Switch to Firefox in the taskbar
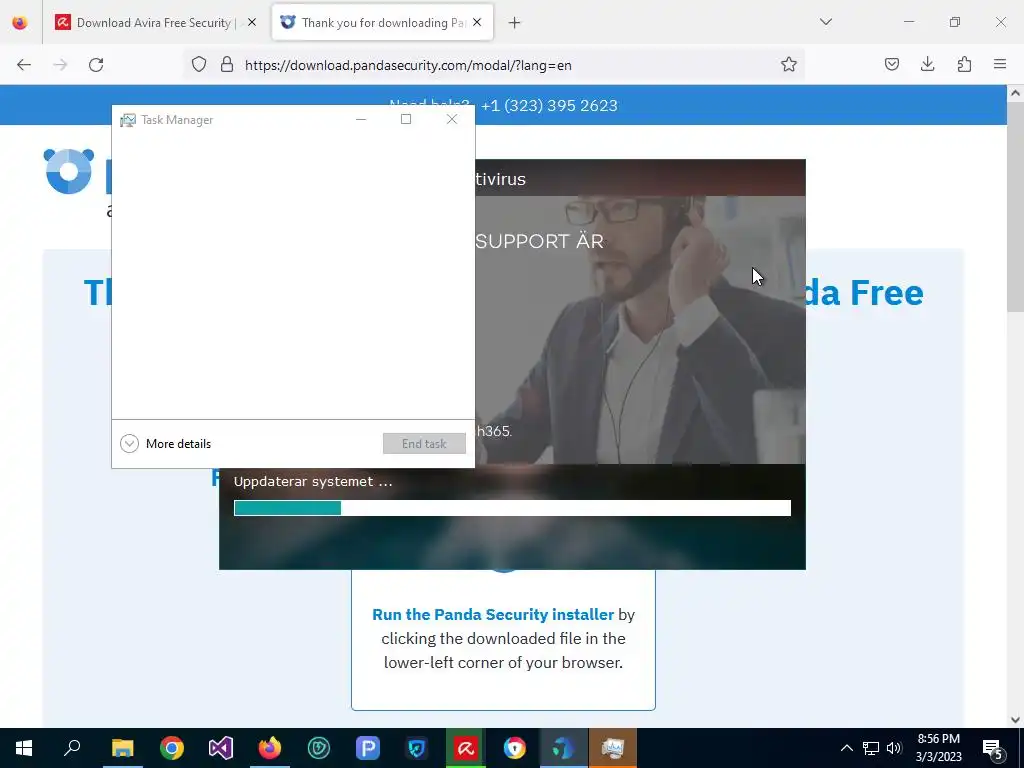The height and width of the screenshot is (768, 1024). coord(270,748)
